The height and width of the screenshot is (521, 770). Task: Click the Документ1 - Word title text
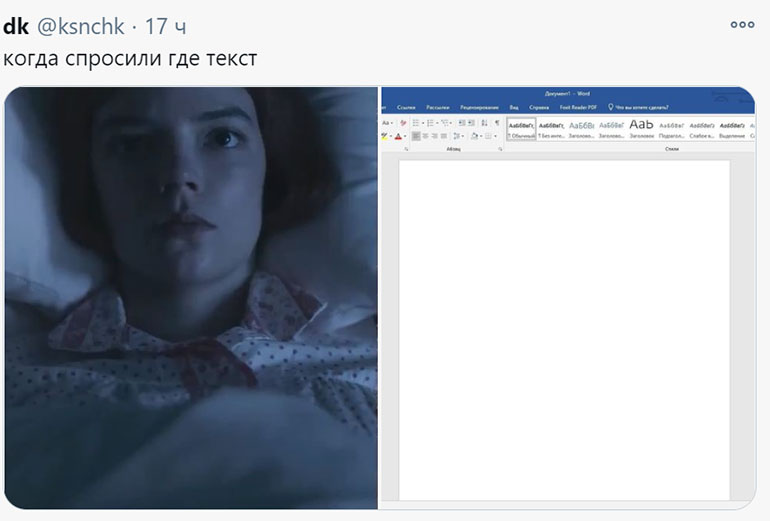point(567,93)
